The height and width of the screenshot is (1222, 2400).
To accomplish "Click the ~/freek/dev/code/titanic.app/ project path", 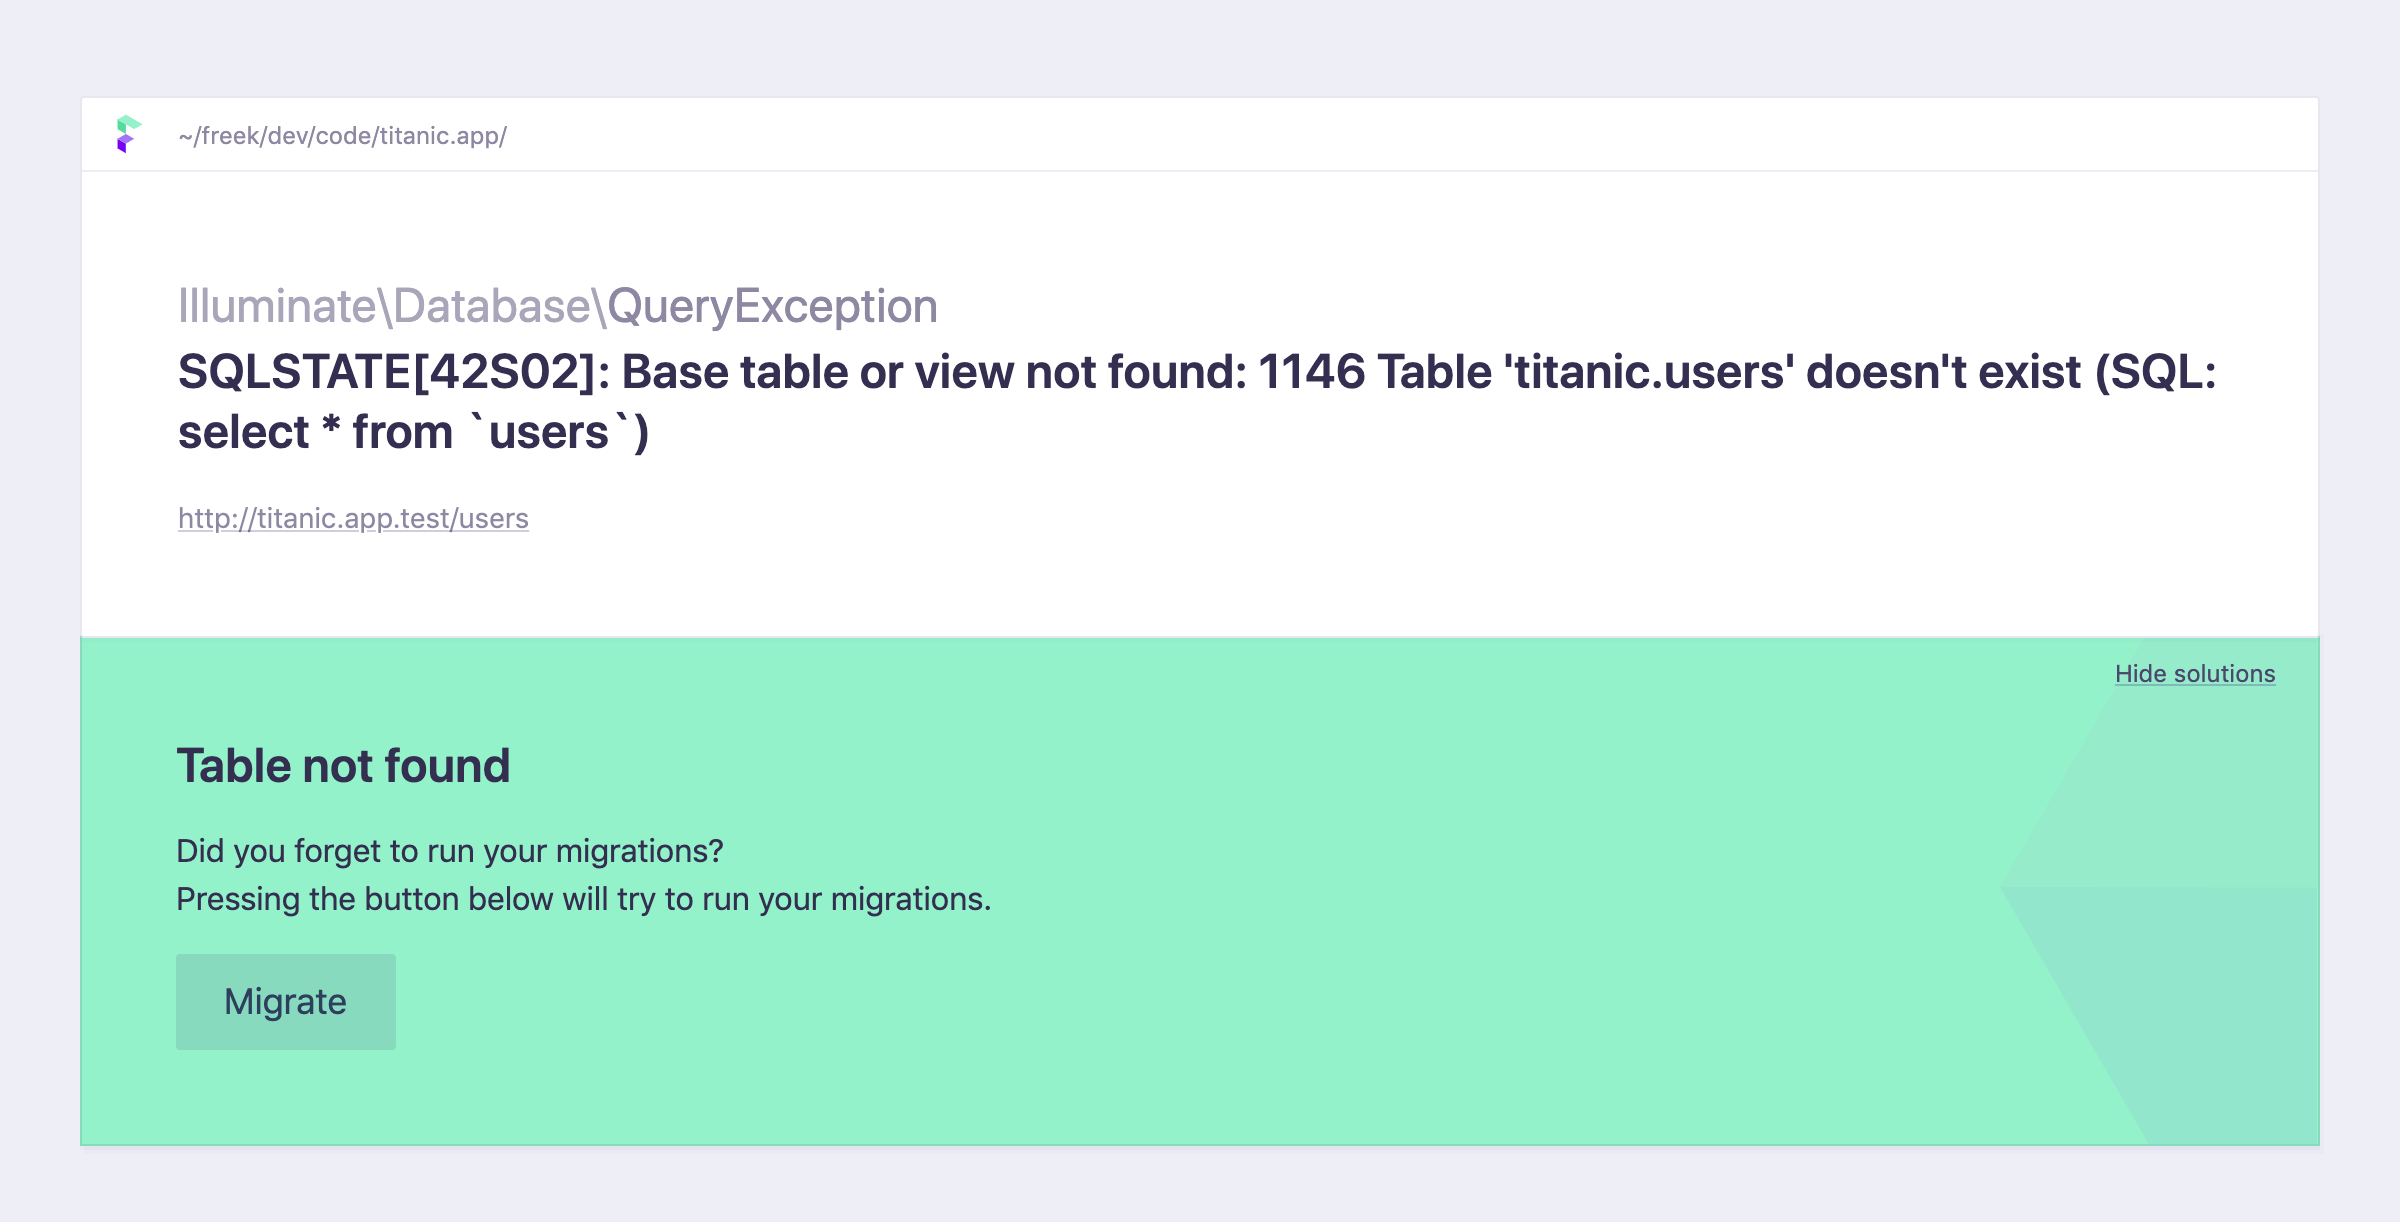I will [342, 136].
